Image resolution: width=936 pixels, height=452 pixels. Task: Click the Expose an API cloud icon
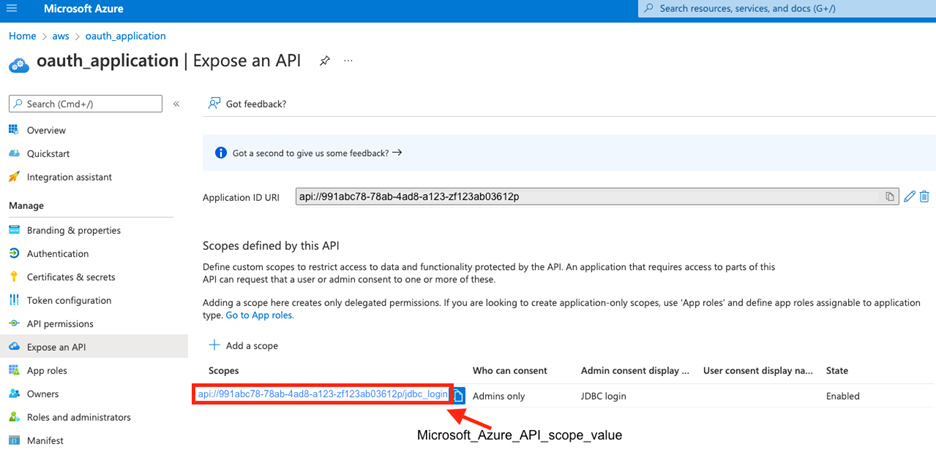pos(14,347)
